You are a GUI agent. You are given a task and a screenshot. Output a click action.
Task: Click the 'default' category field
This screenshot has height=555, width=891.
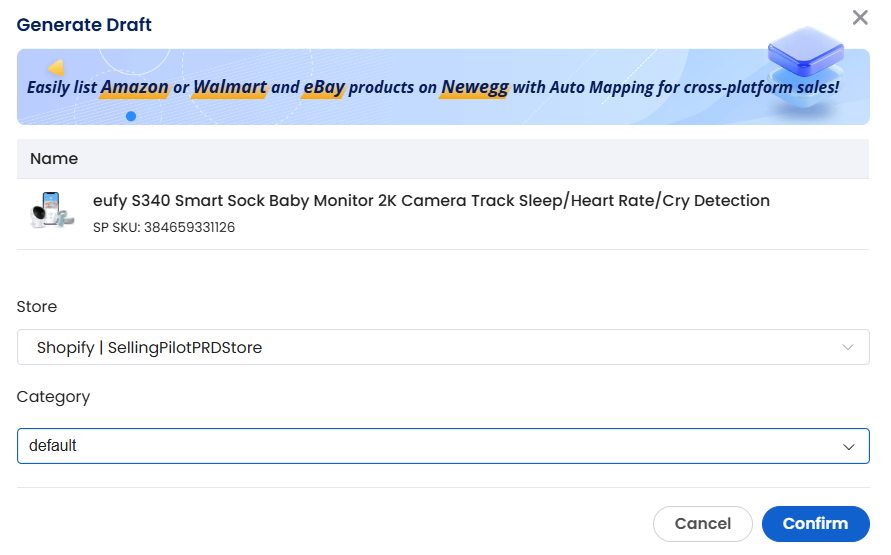tap(443, 446)
